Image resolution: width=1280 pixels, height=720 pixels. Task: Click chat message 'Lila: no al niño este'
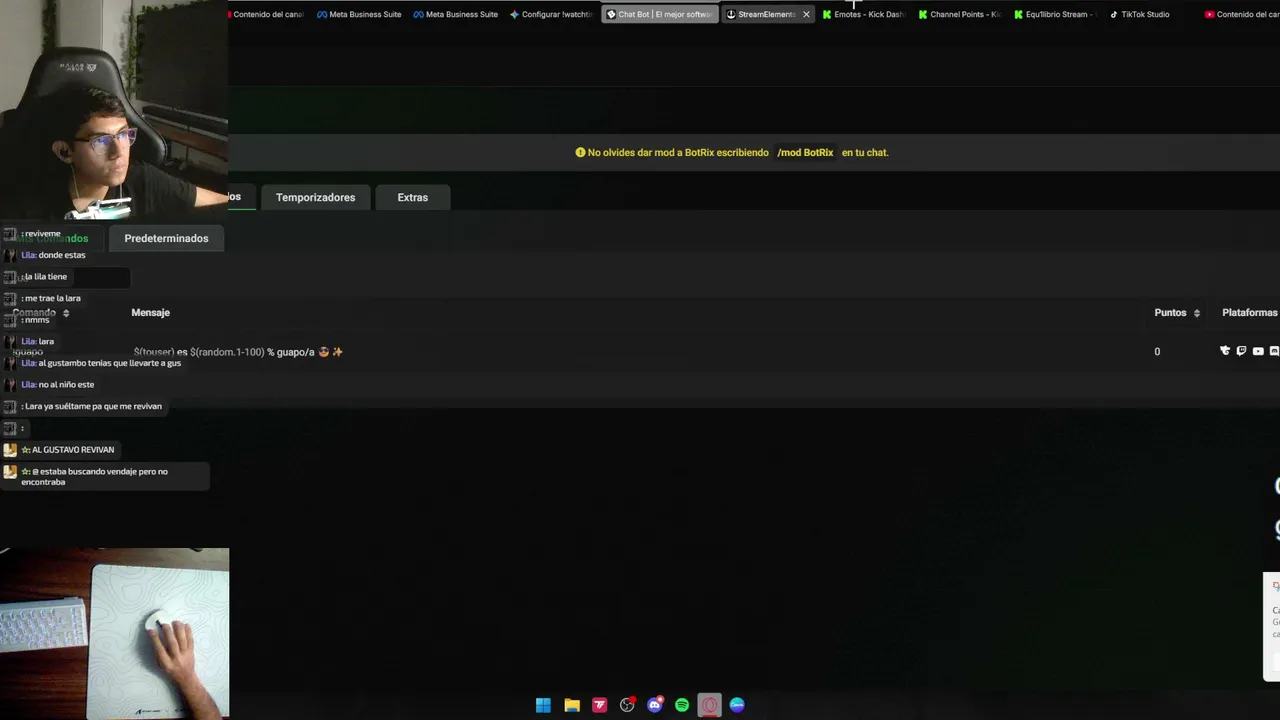click(57, 385)
